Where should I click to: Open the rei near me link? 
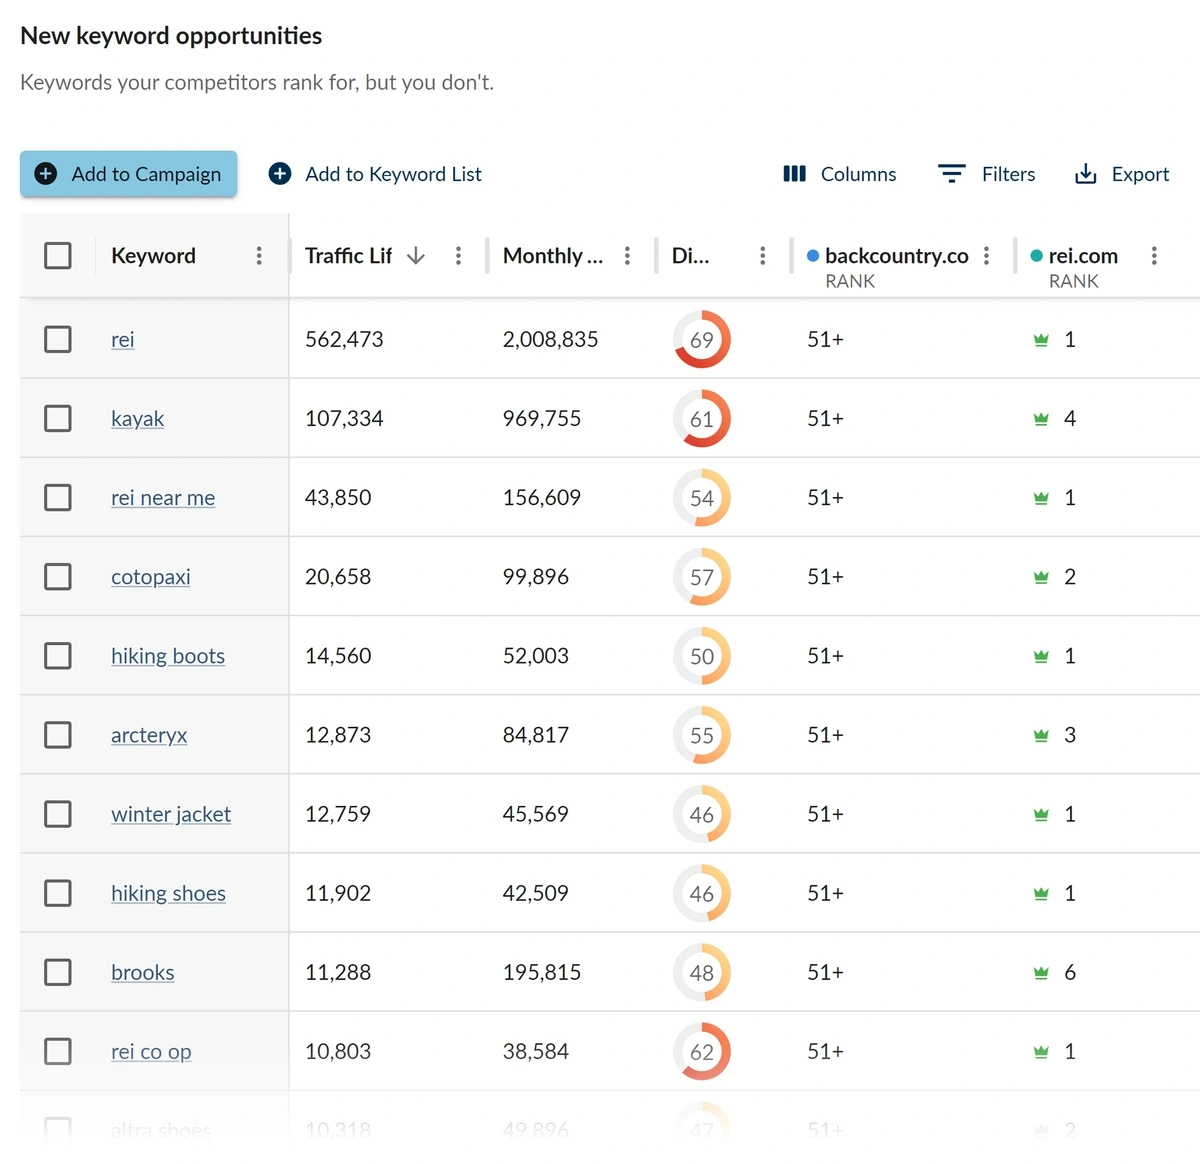[x=163, y=497]
